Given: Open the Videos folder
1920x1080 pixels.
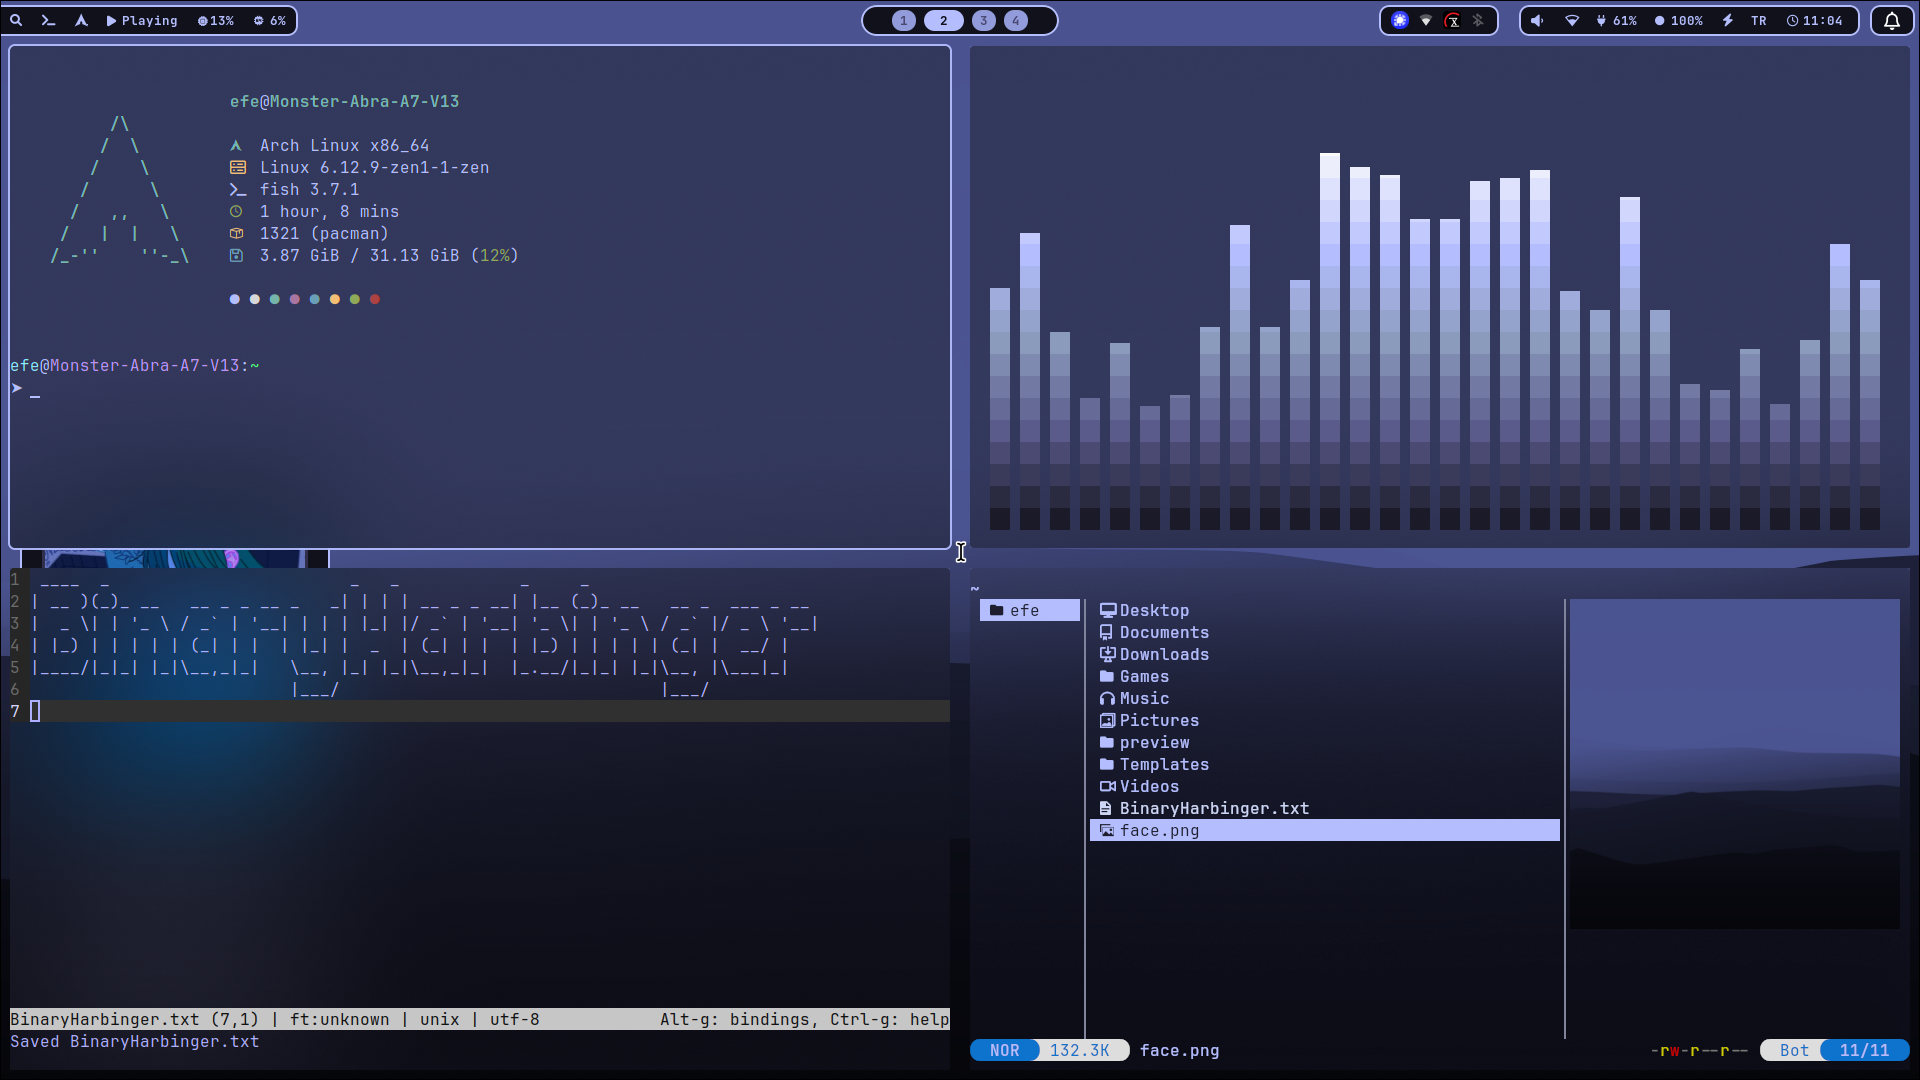Looking at the screenshot, I should [x=1139, y=786].
